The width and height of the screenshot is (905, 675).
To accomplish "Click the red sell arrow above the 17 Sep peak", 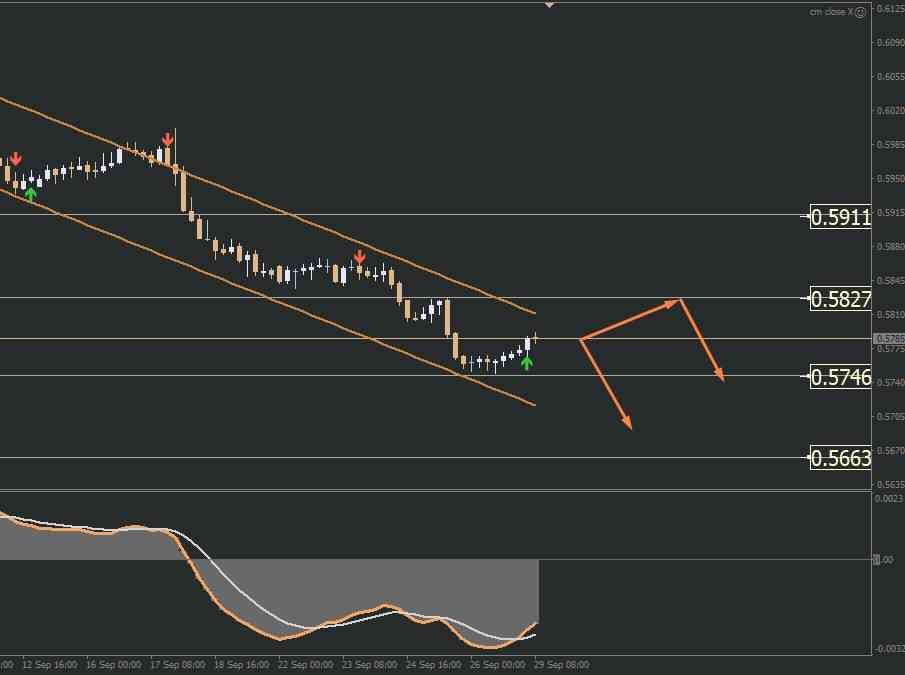I will (167, 139).
